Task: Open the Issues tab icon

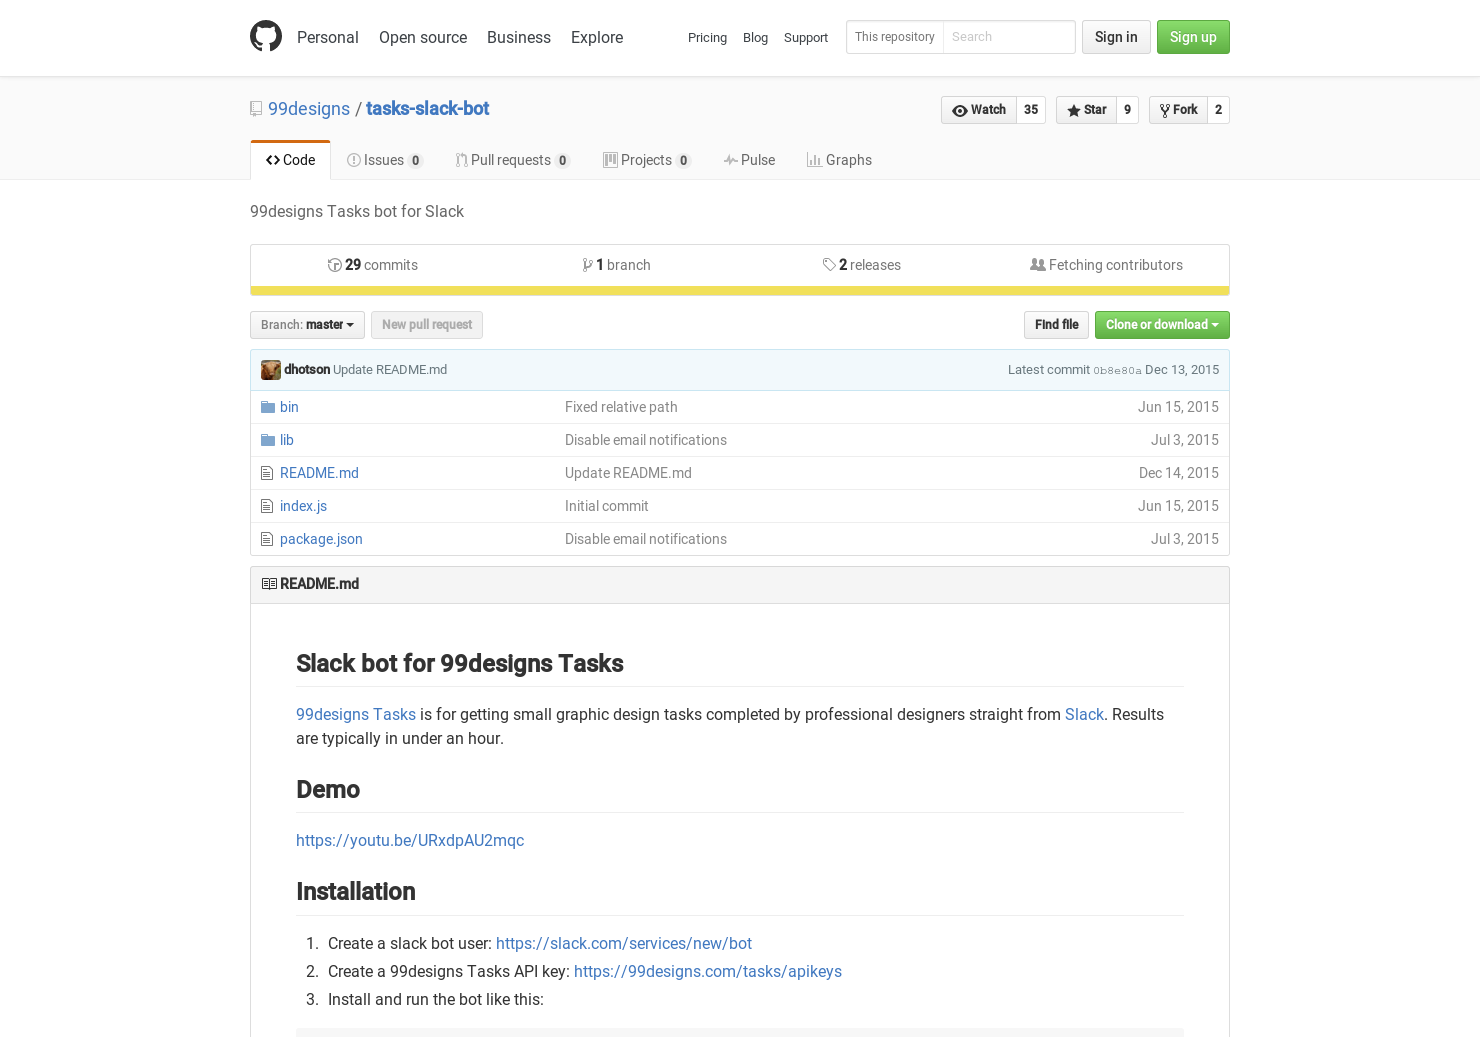Action: pyautogui.click(x=354, y=159)
